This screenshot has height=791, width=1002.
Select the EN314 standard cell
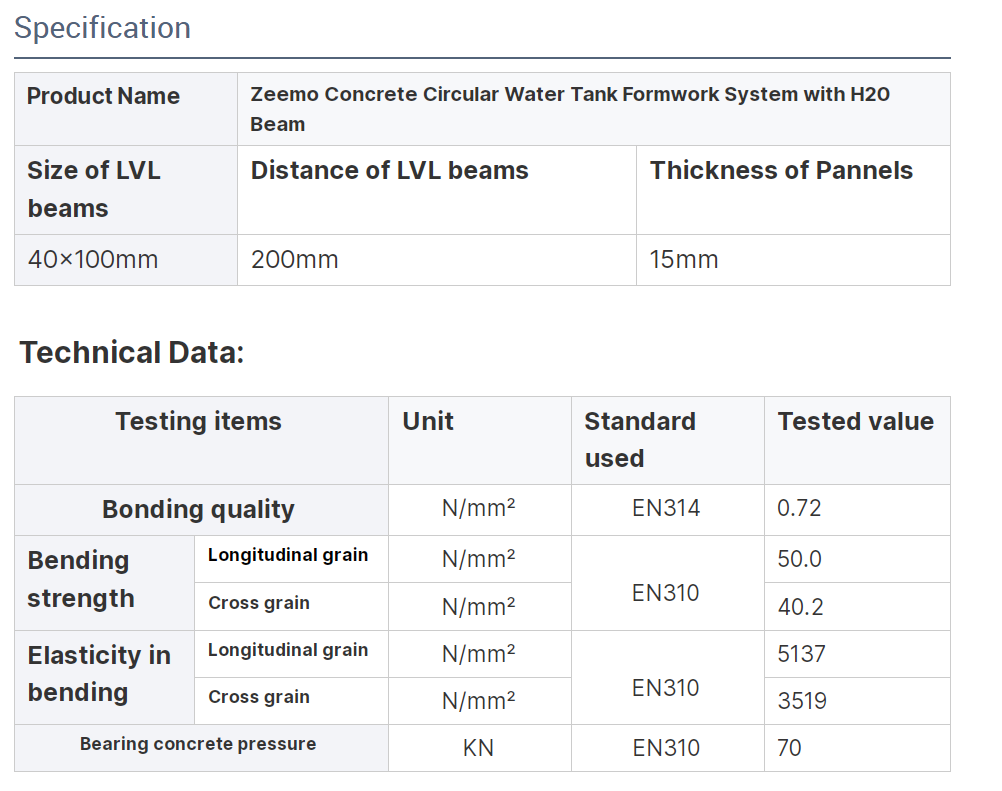(666, 508)
